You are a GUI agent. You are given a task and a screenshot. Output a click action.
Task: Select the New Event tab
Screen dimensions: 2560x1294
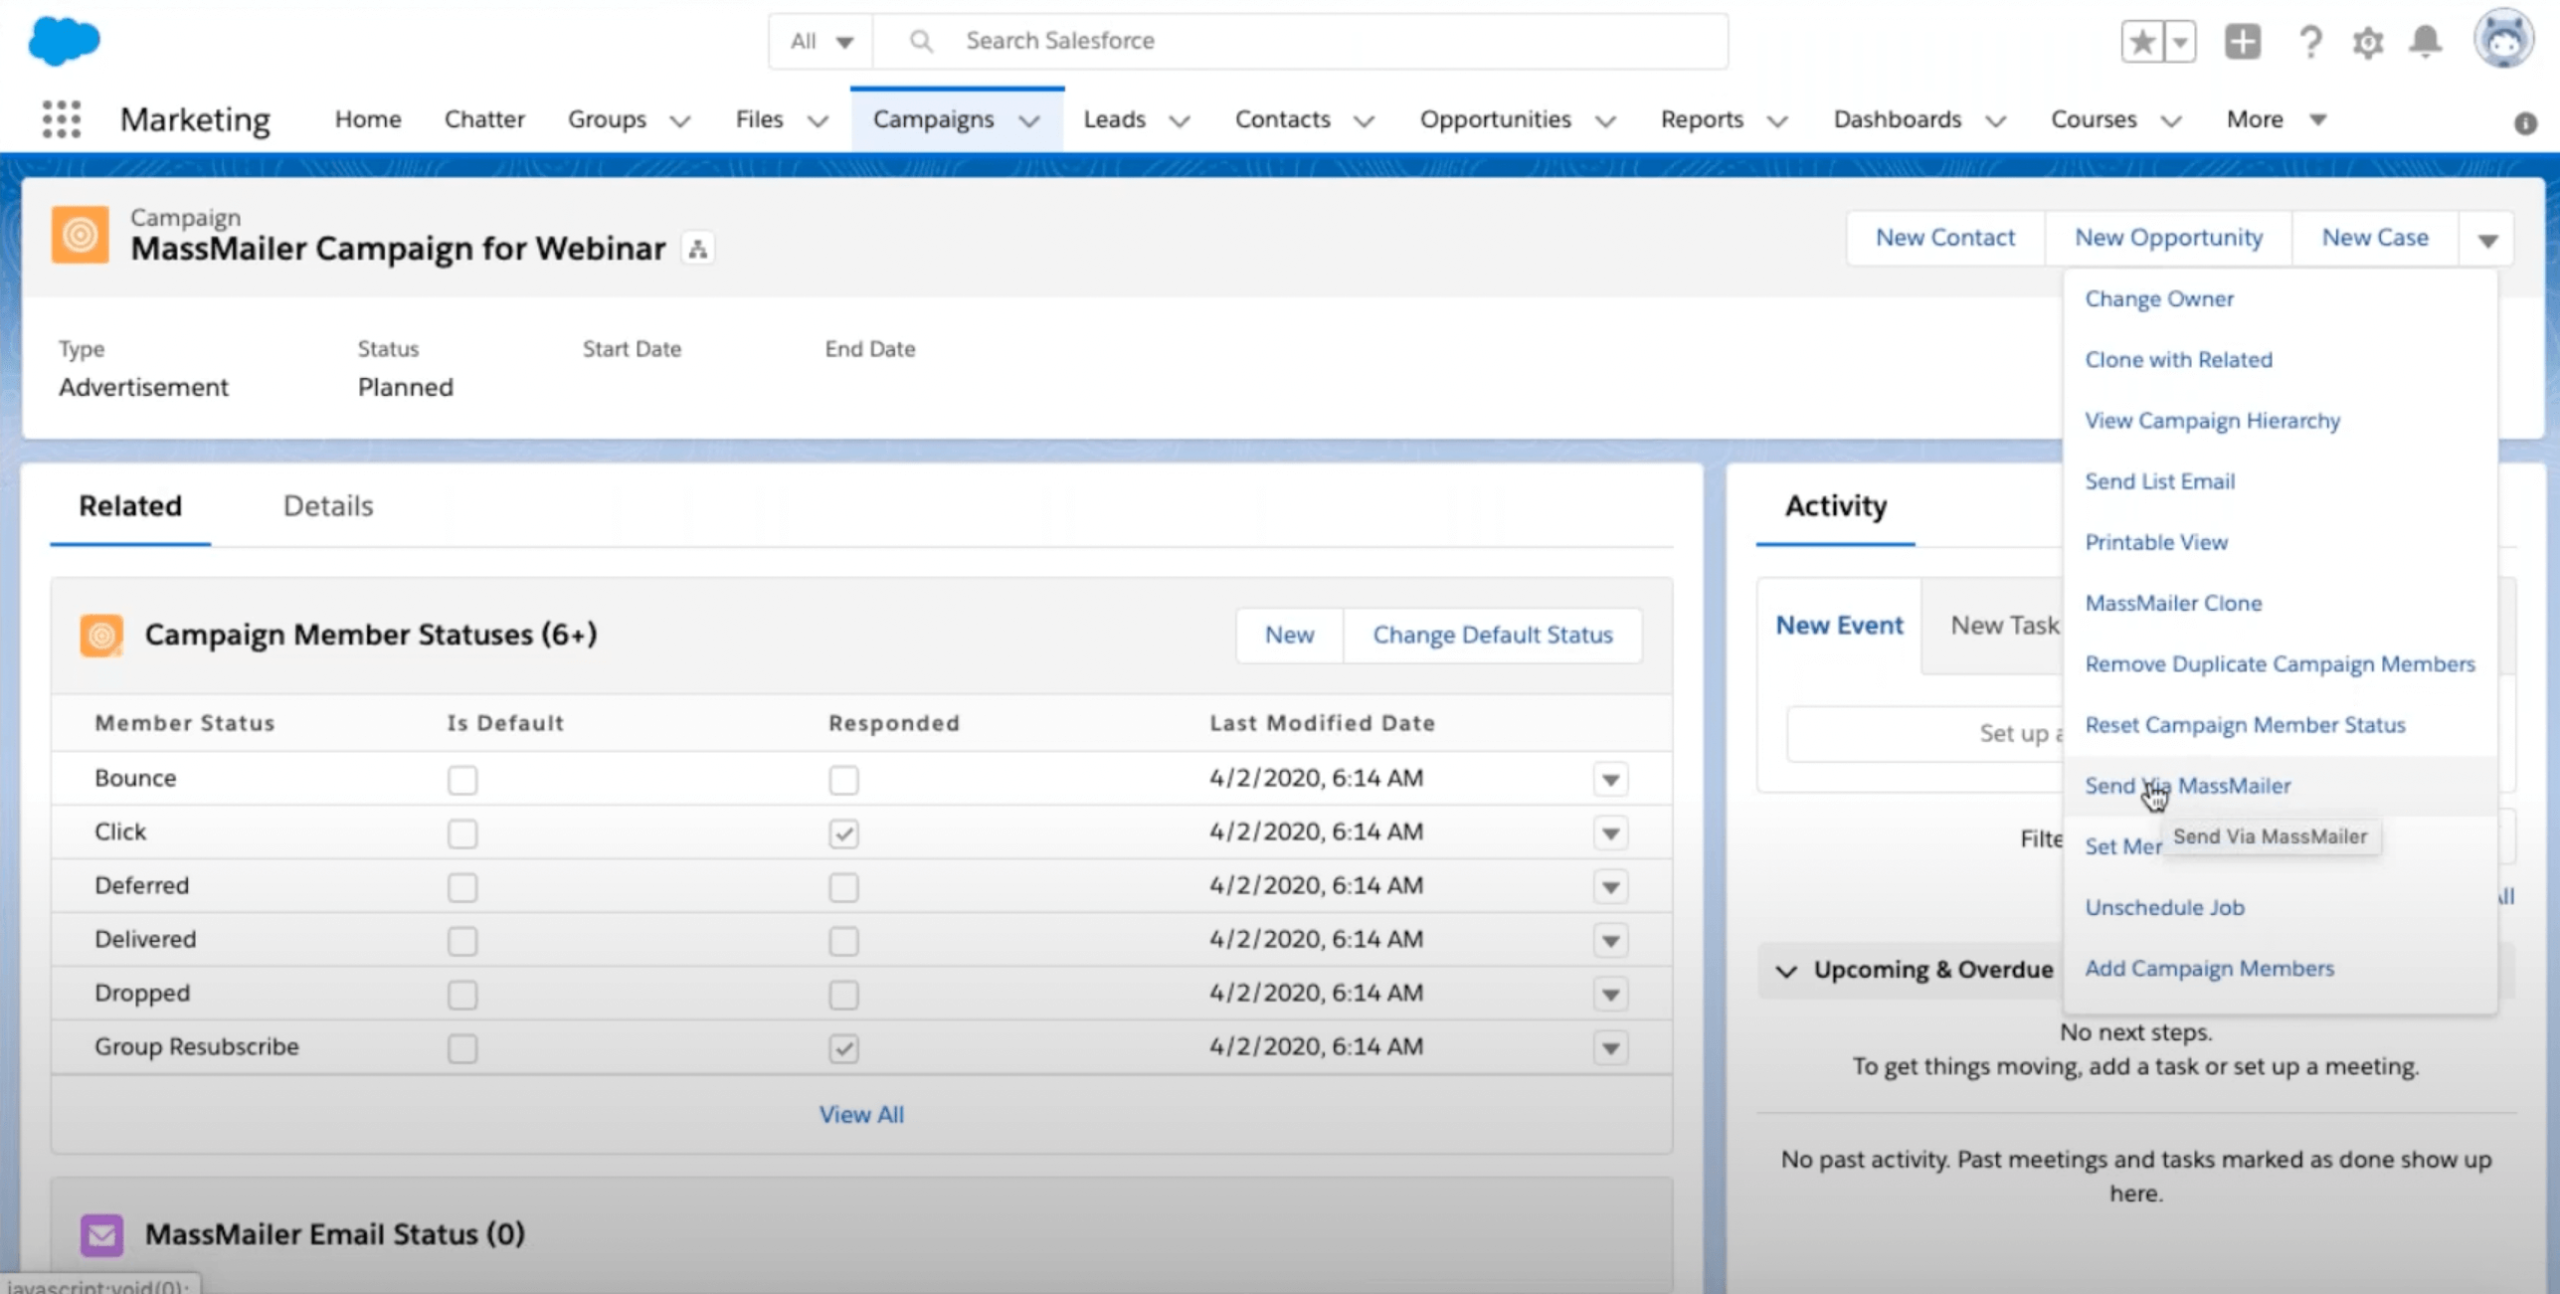[1839, 626]
